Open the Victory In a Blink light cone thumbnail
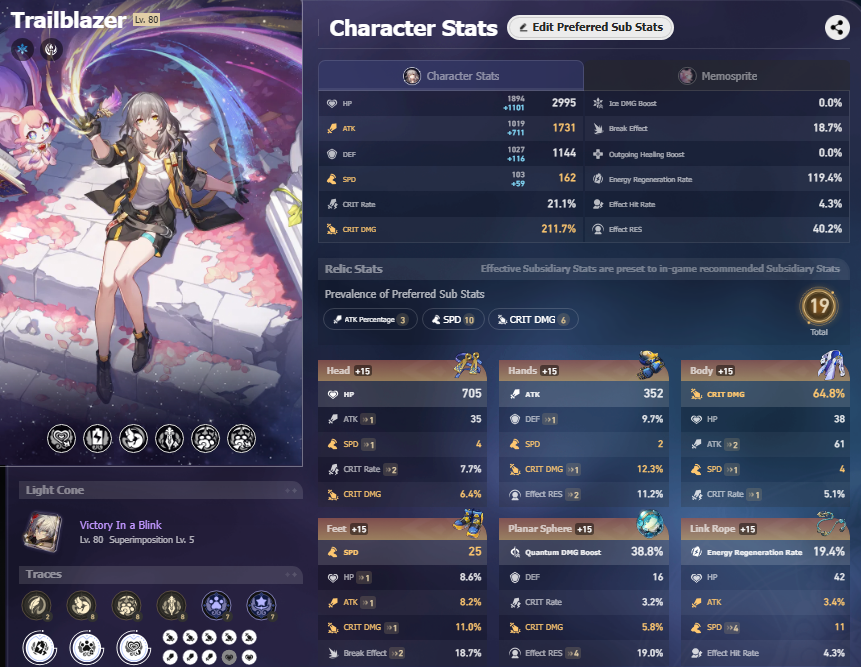861x667 pixels. (x=43, y=531)
